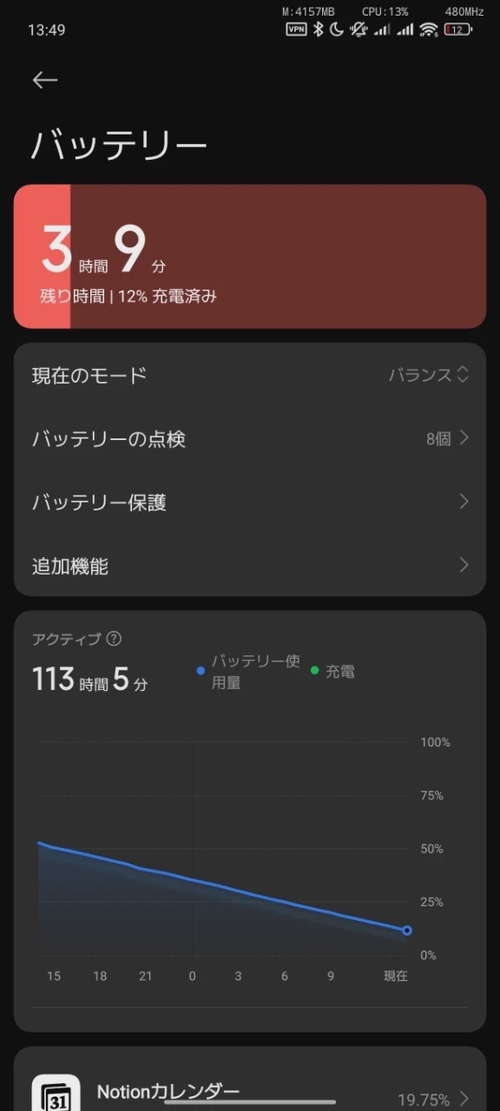Tap the バッテリー使用量 legend dot
Screen dimensions: 500x1111
[x=200, y=670]
